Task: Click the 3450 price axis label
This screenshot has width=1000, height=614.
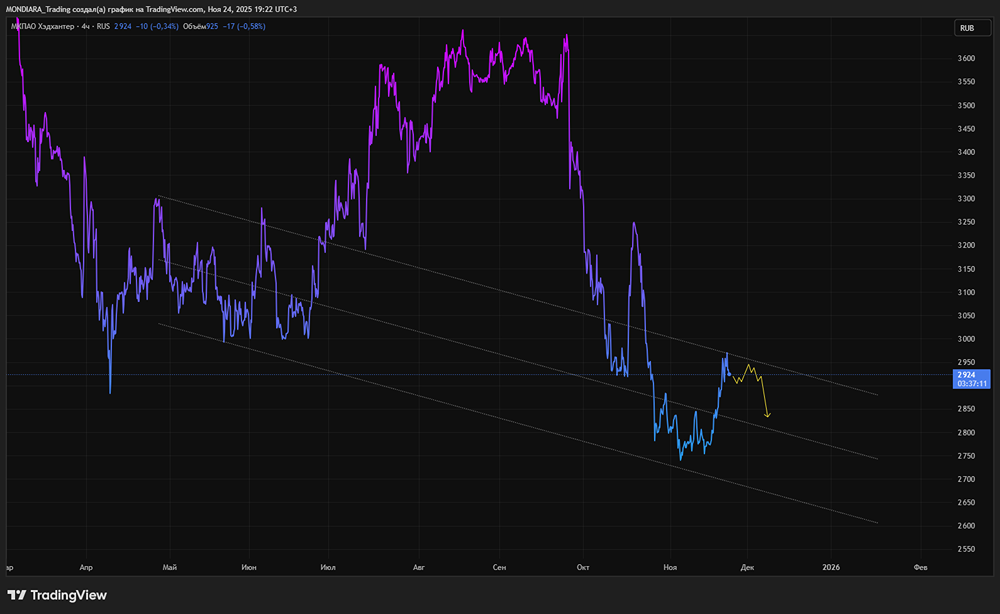Action: click(966, 129)
